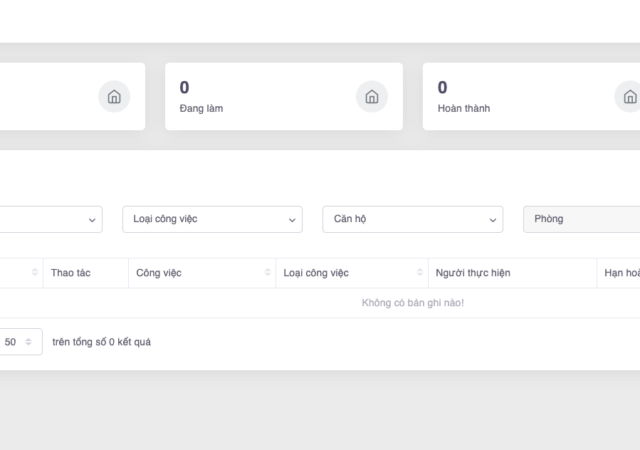Viewport: 640px width, 450px height.
Task: Click the Công việc column header text
Action: point(158,273)
